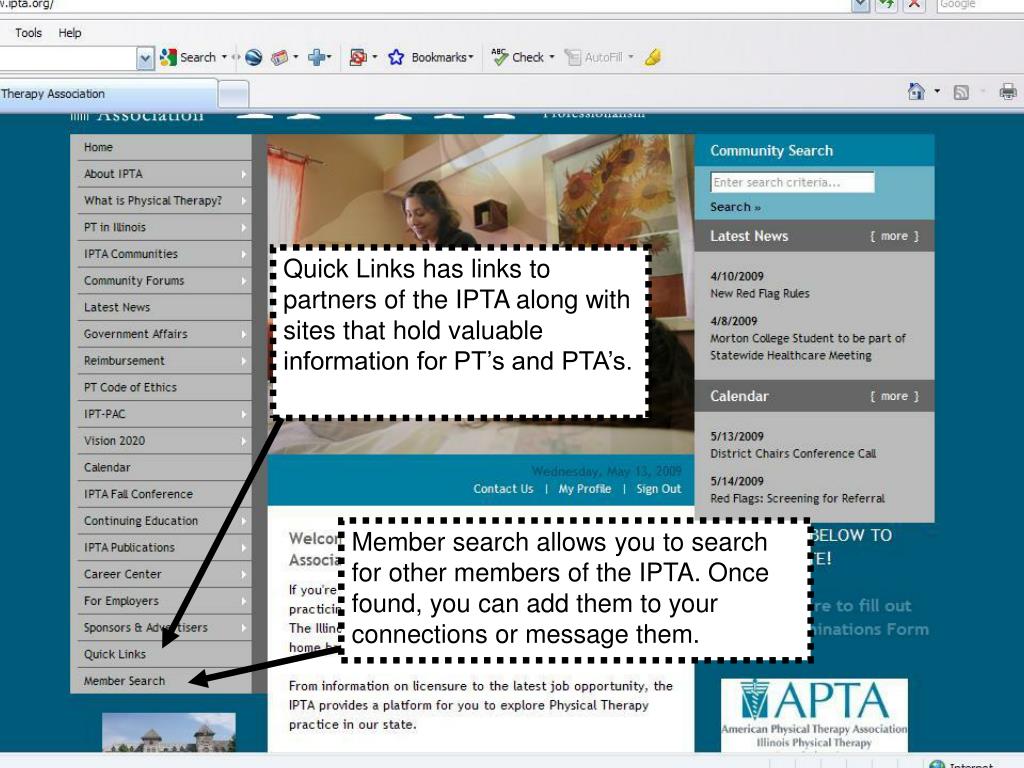The image size is (1024, 768).
Task: Expand the About IPTA submenu arrow
Action: [243, 174]
